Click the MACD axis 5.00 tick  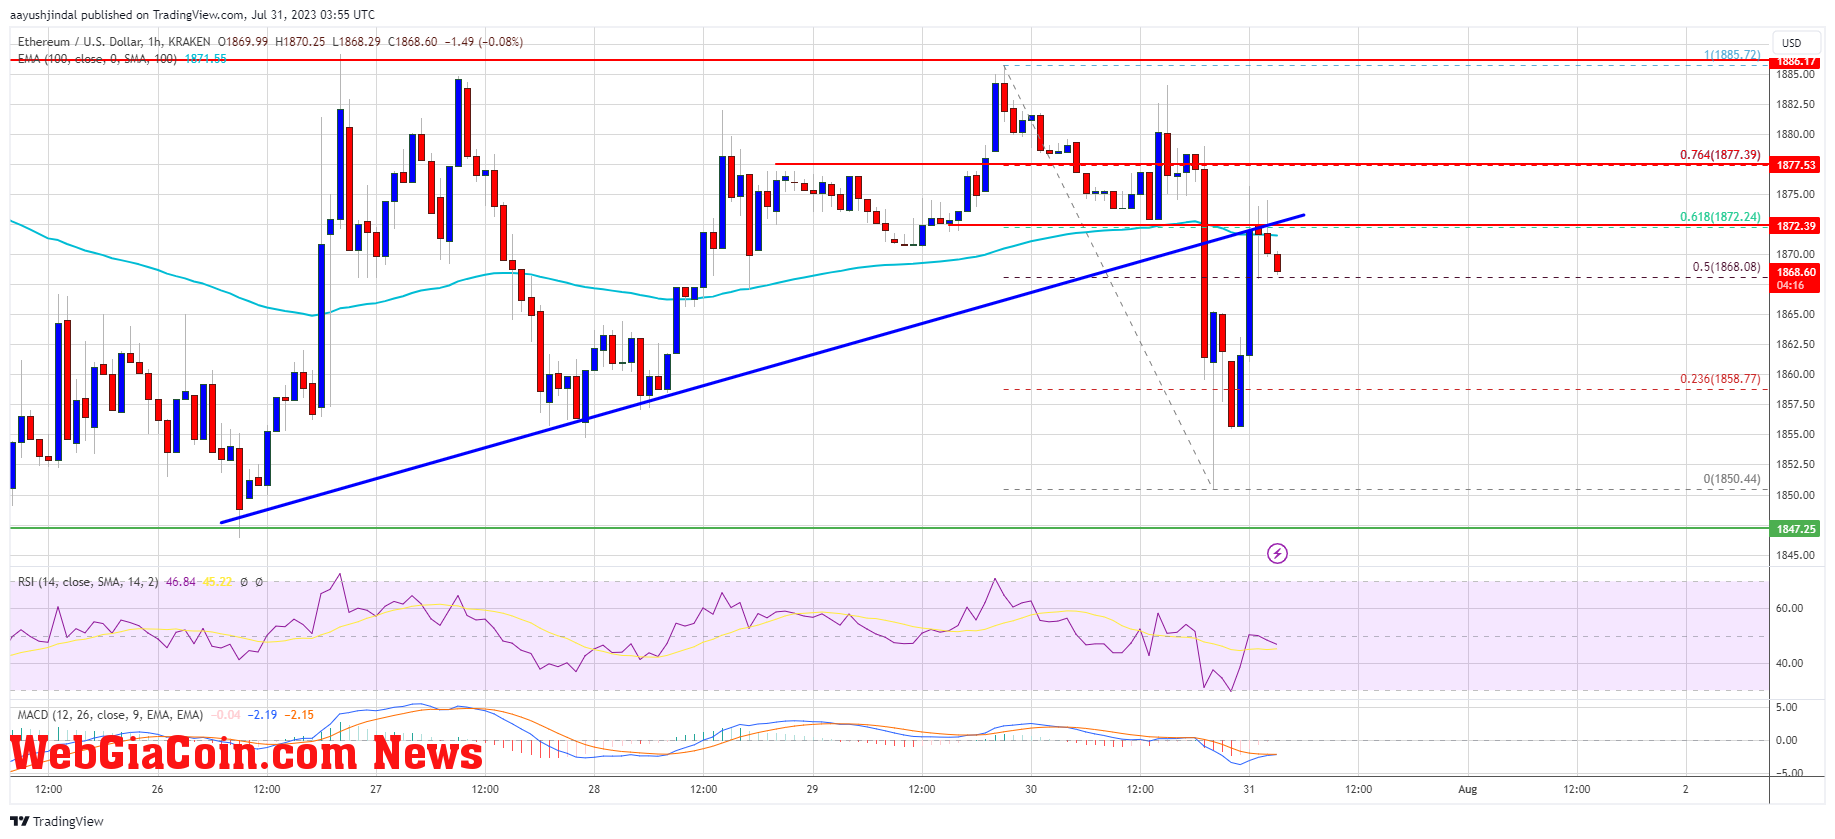[x=1786, y=707]
